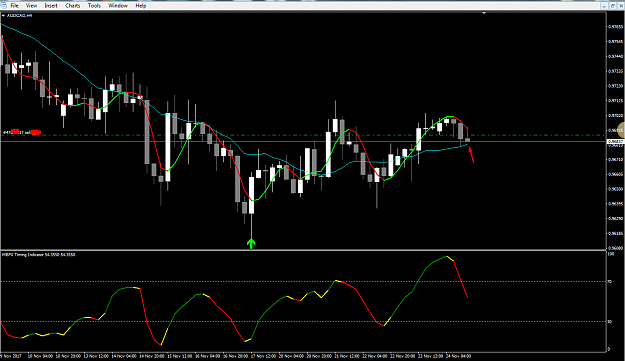The height and width of the screenshot is (361, 625).
Task: Minimize the chart window
Action: [x=605, y=6]
